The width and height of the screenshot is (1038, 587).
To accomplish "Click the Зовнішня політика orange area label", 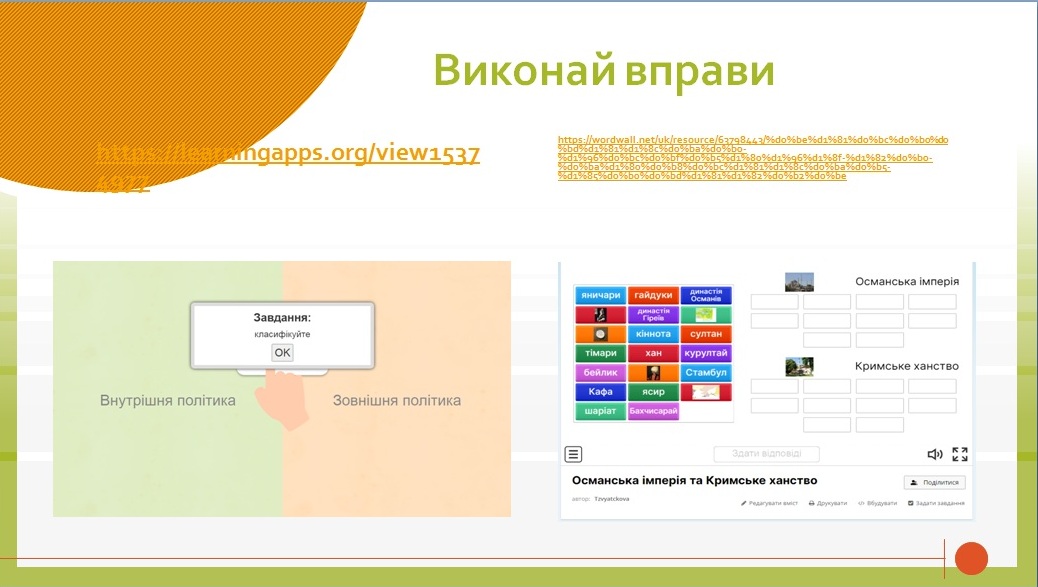I will click(397, 400).
